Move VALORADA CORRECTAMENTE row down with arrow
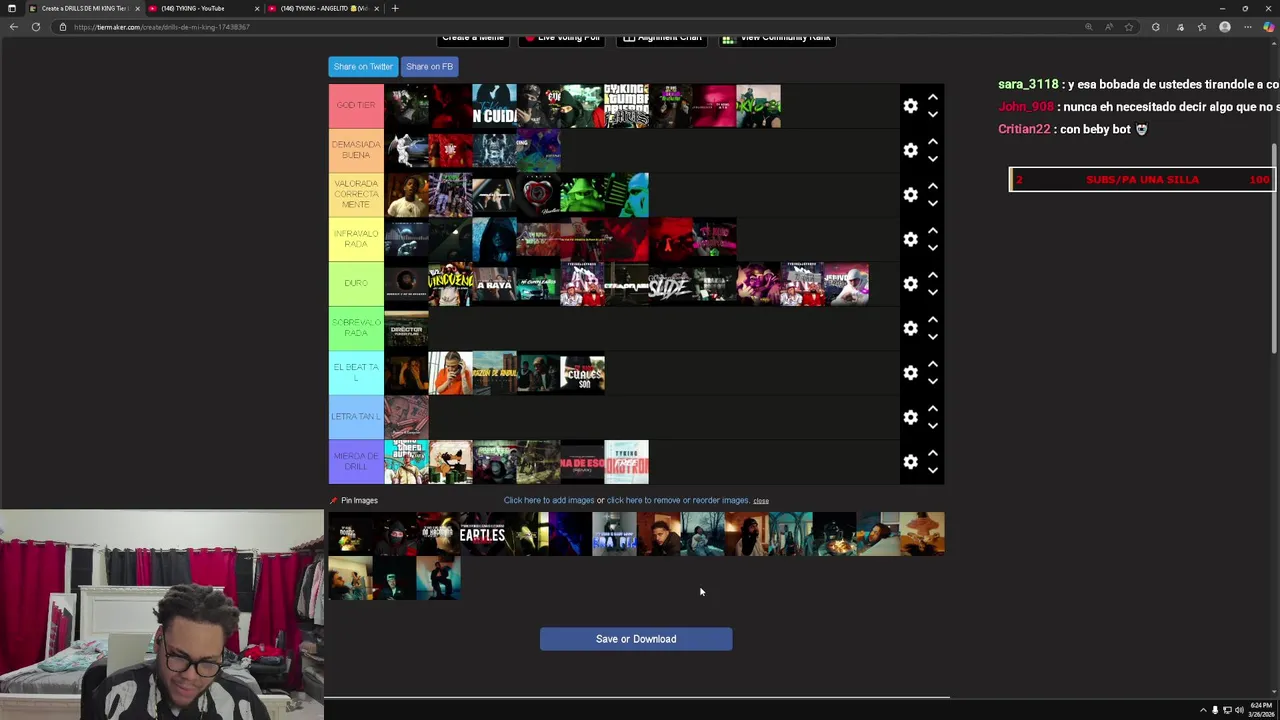The width and height of the screenshot is (1280, 720). [x=932, y=203]
